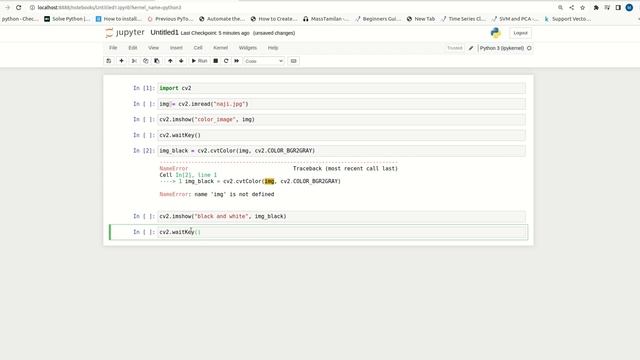
Task: Open the Help menu
Action: 273,48
